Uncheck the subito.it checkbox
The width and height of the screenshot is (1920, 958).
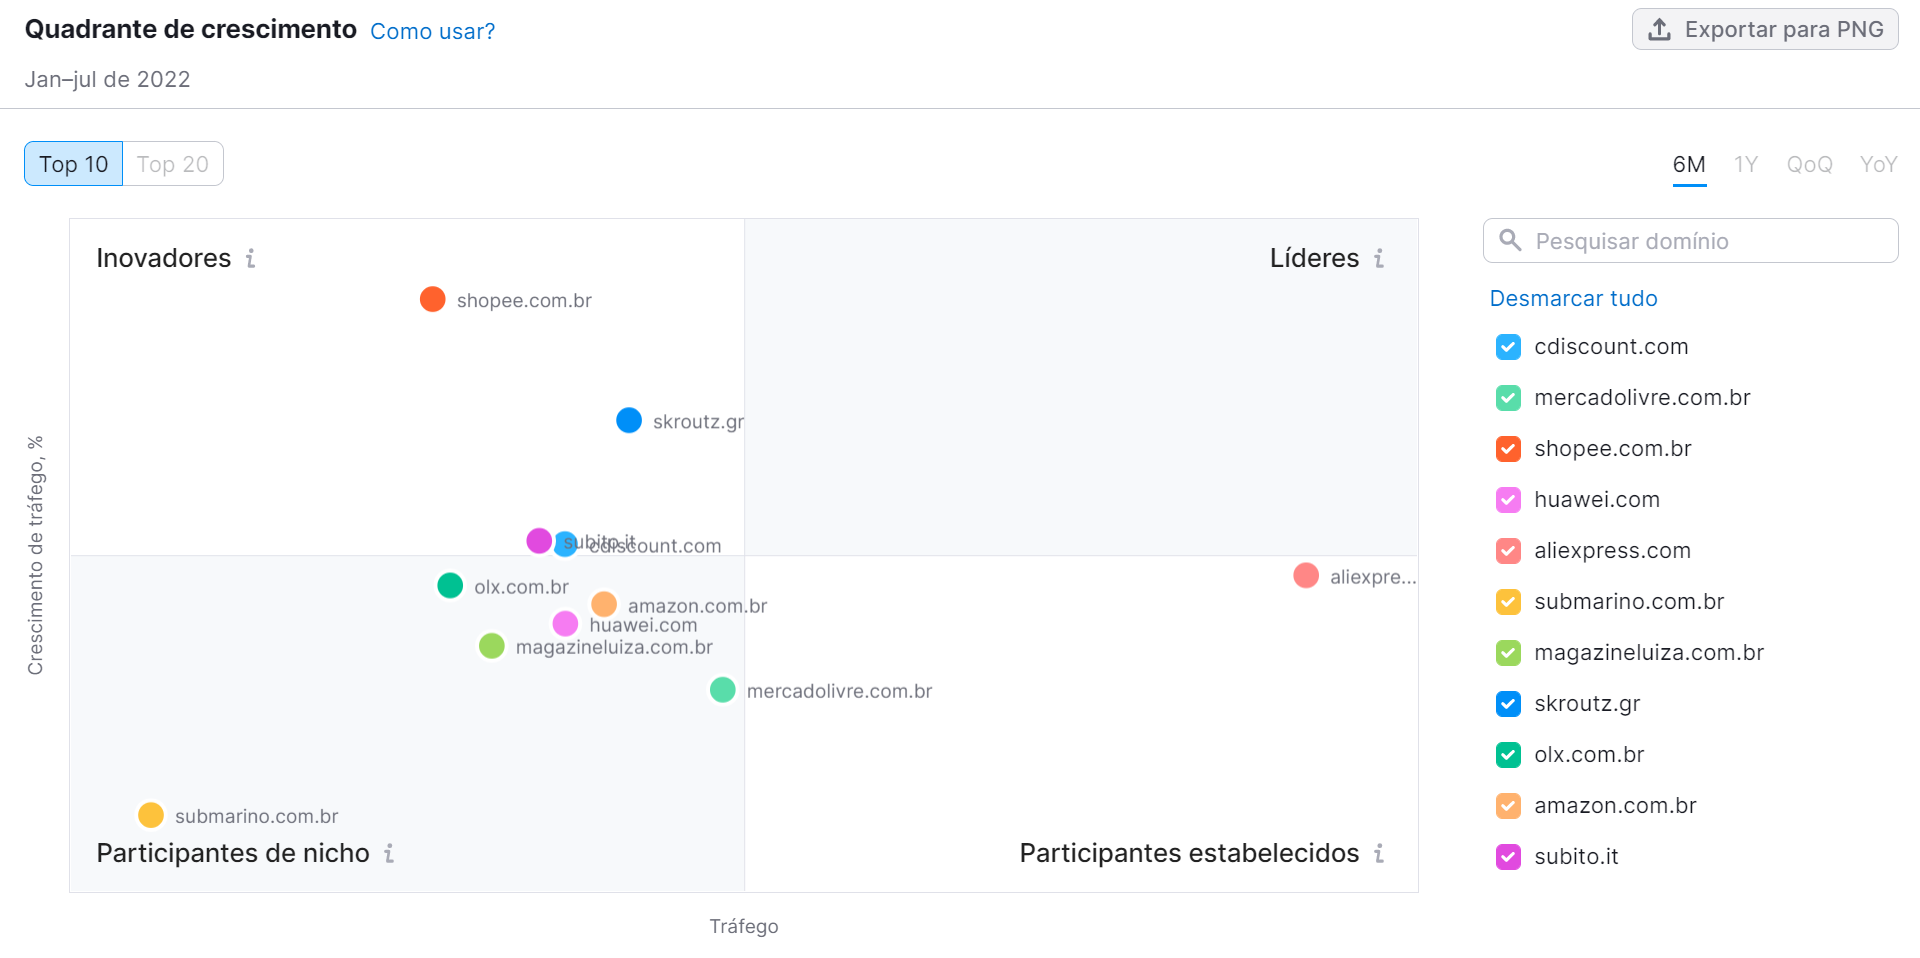[1508, 857]
